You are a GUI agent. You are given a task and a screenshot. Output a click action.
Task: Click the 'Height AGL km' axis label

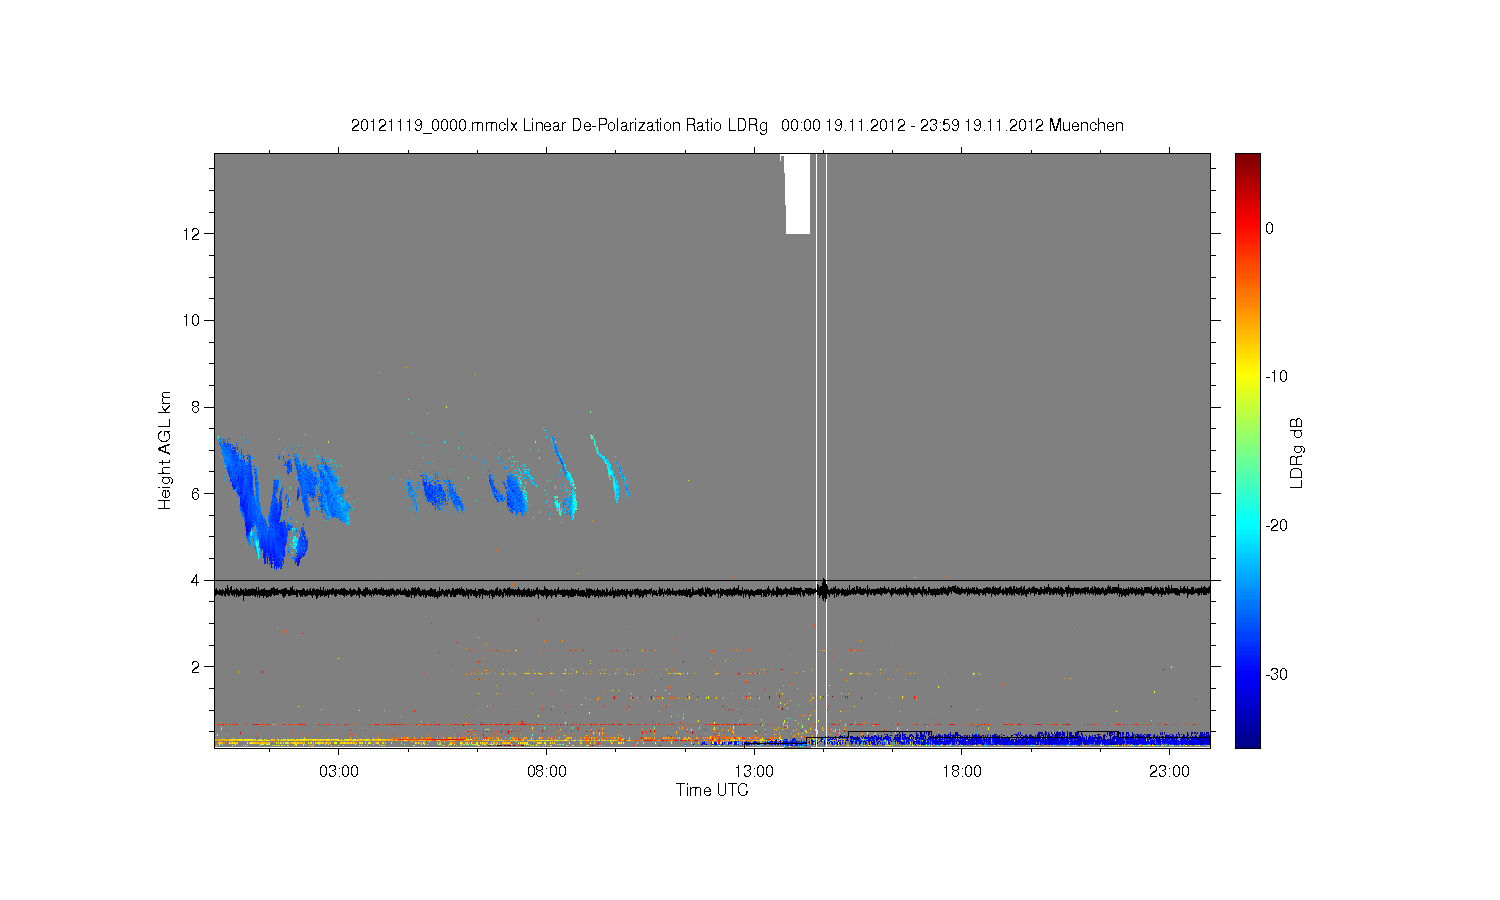[x=165, y=450]
